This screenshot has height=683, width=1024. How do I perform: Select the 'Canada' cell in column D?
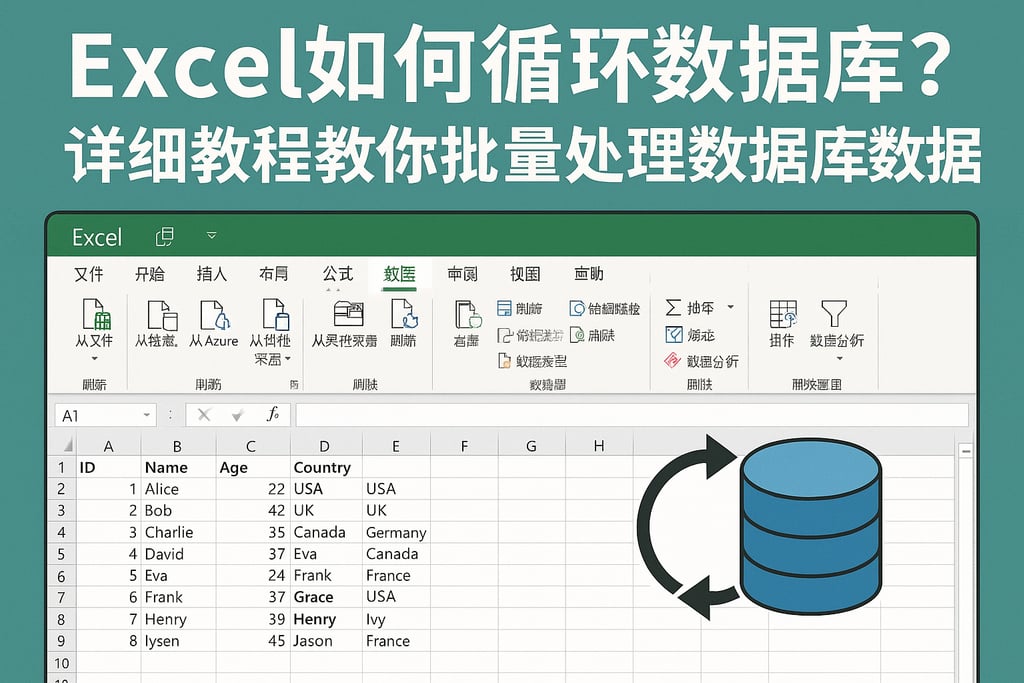pos(326,533)
